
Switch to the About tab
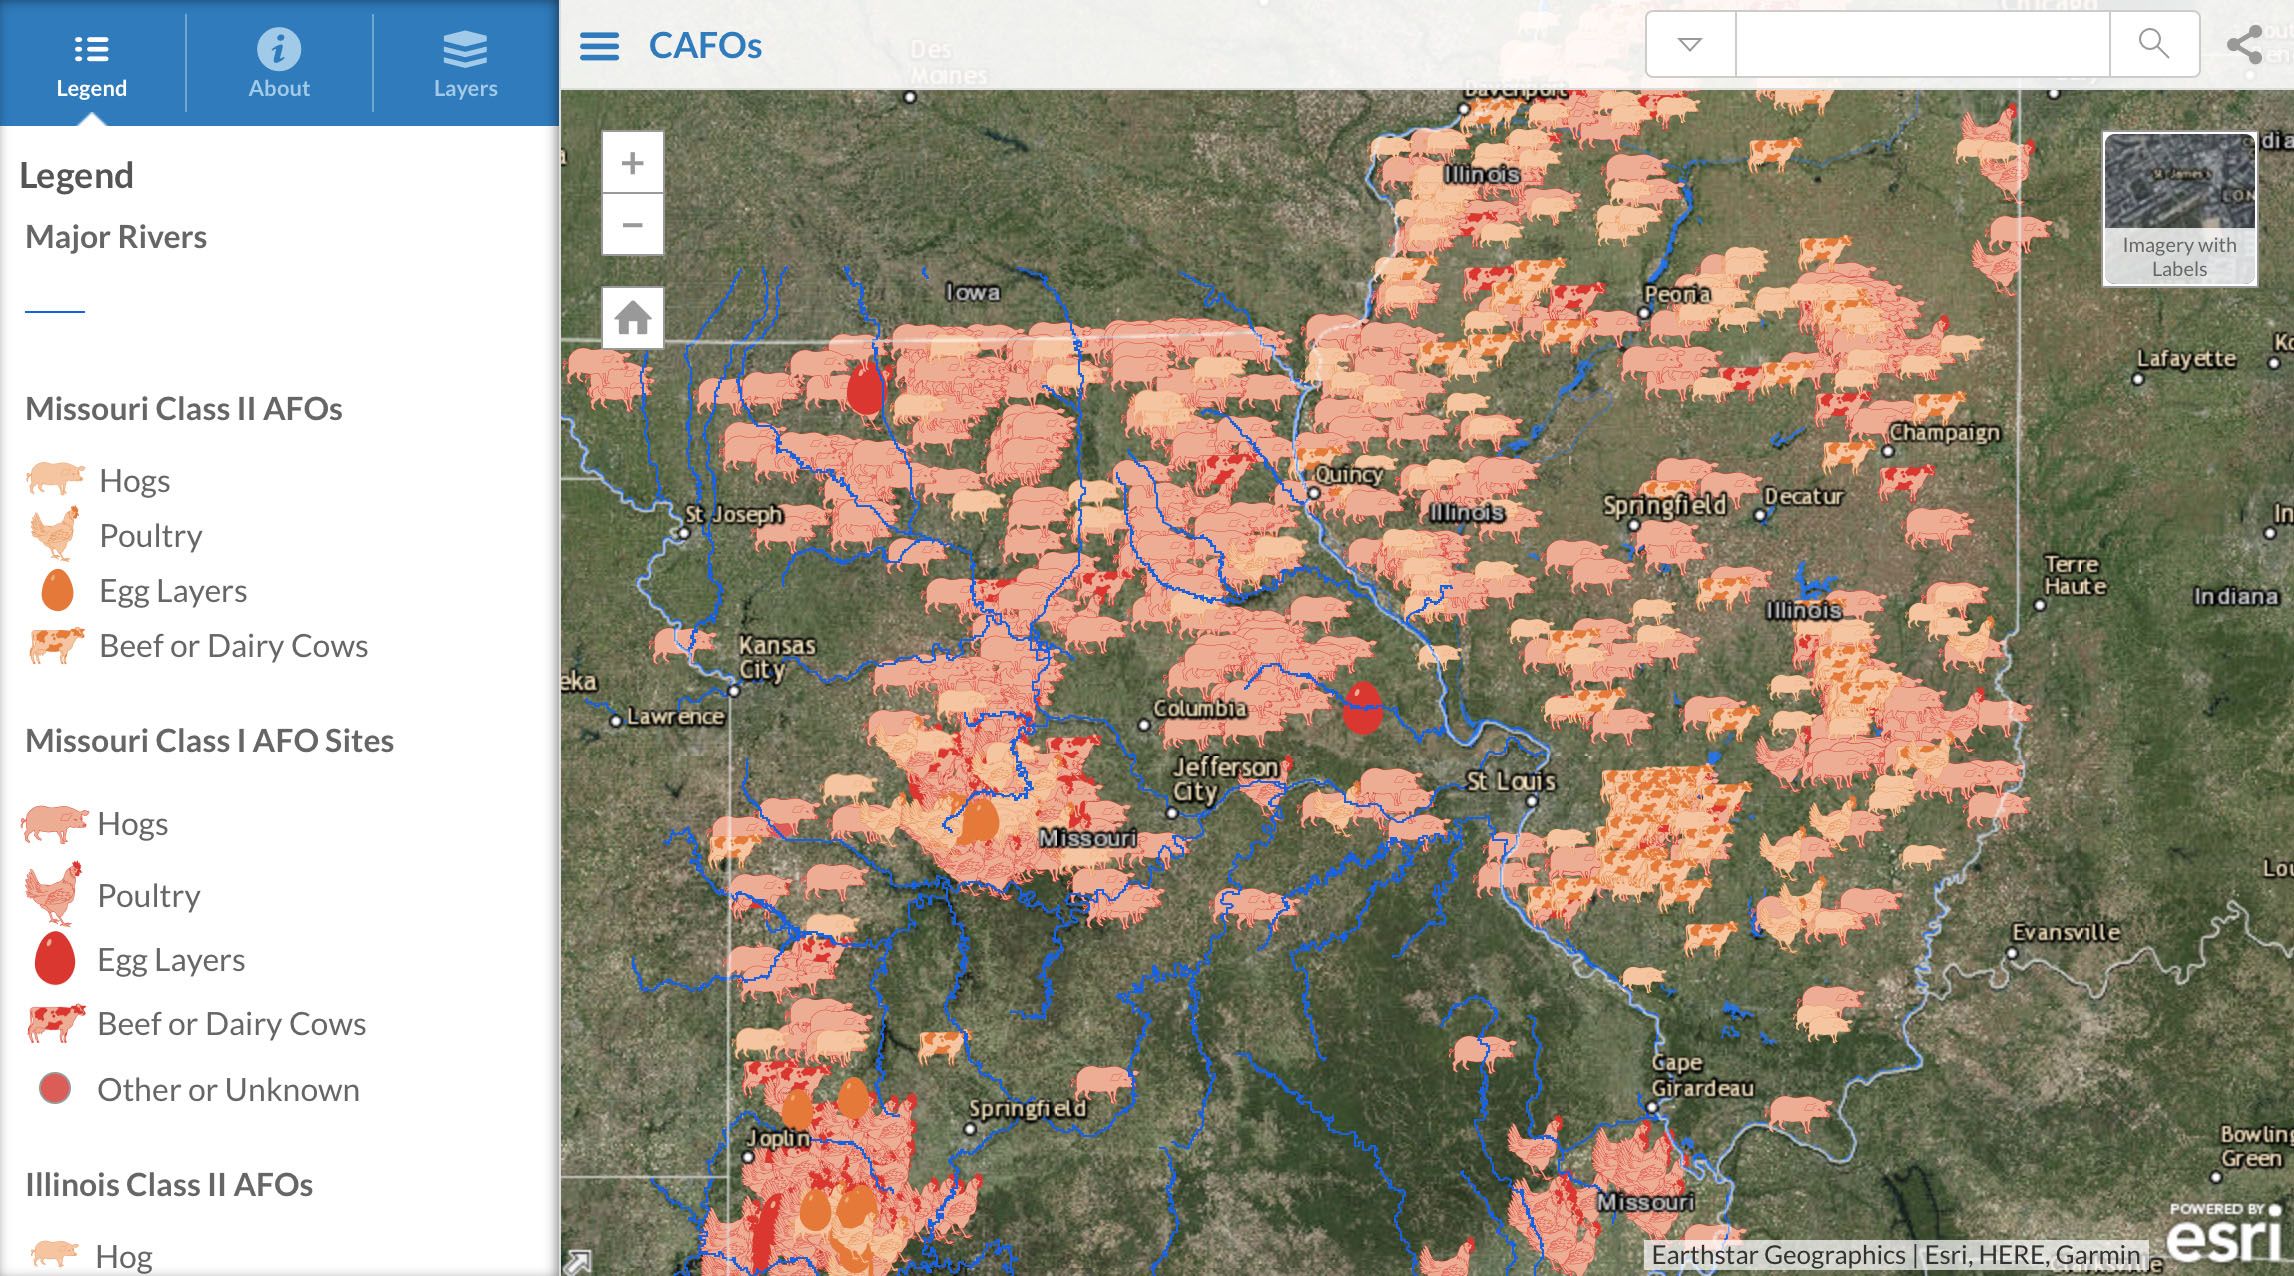pyautogui.click(x=279, y=62)
